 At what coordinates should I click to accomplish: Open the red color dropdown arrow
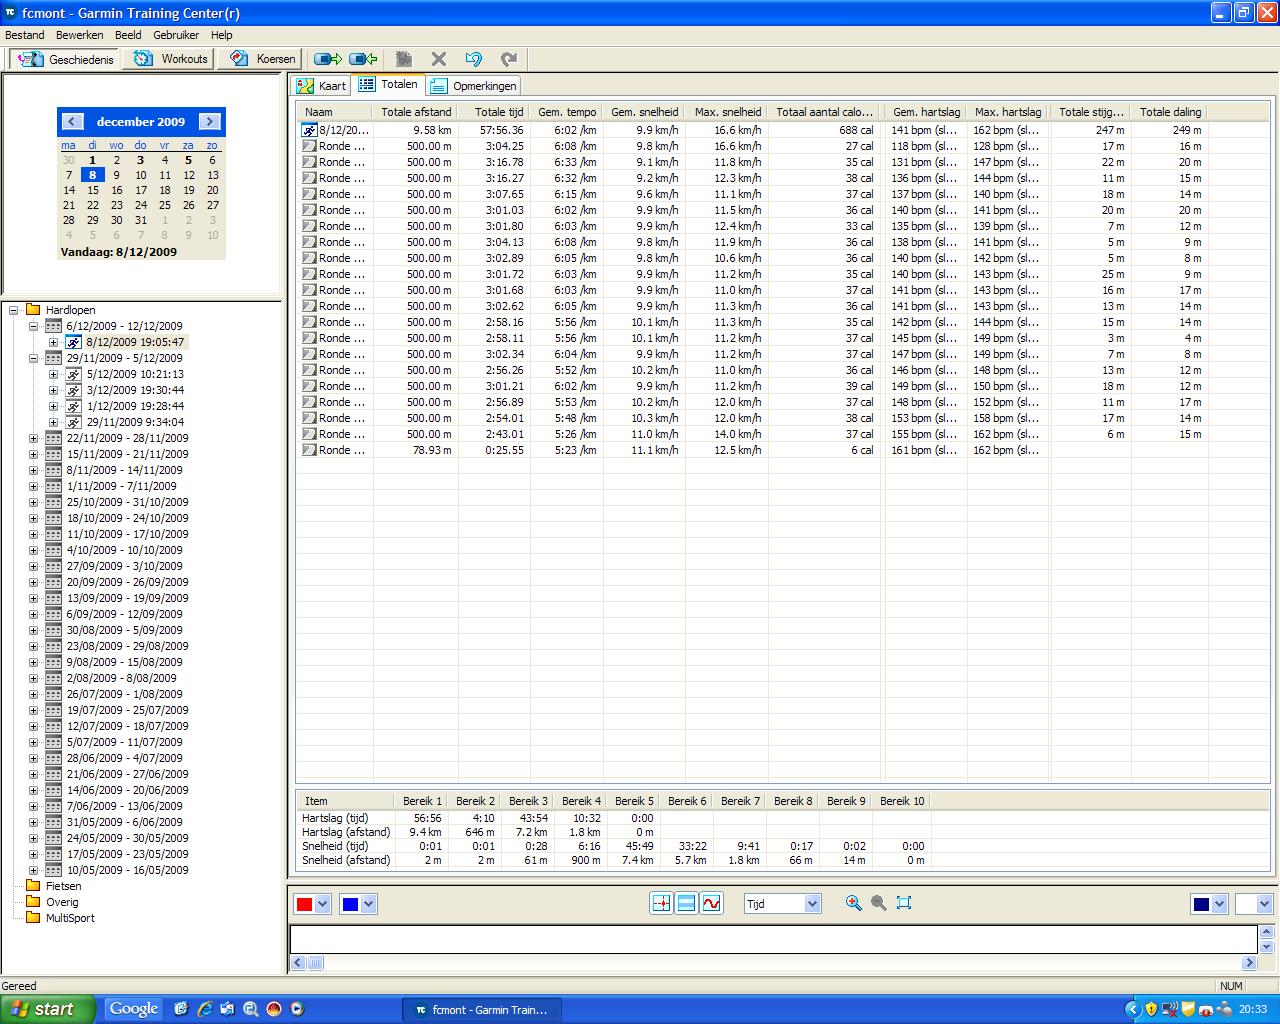pos(322,904)
